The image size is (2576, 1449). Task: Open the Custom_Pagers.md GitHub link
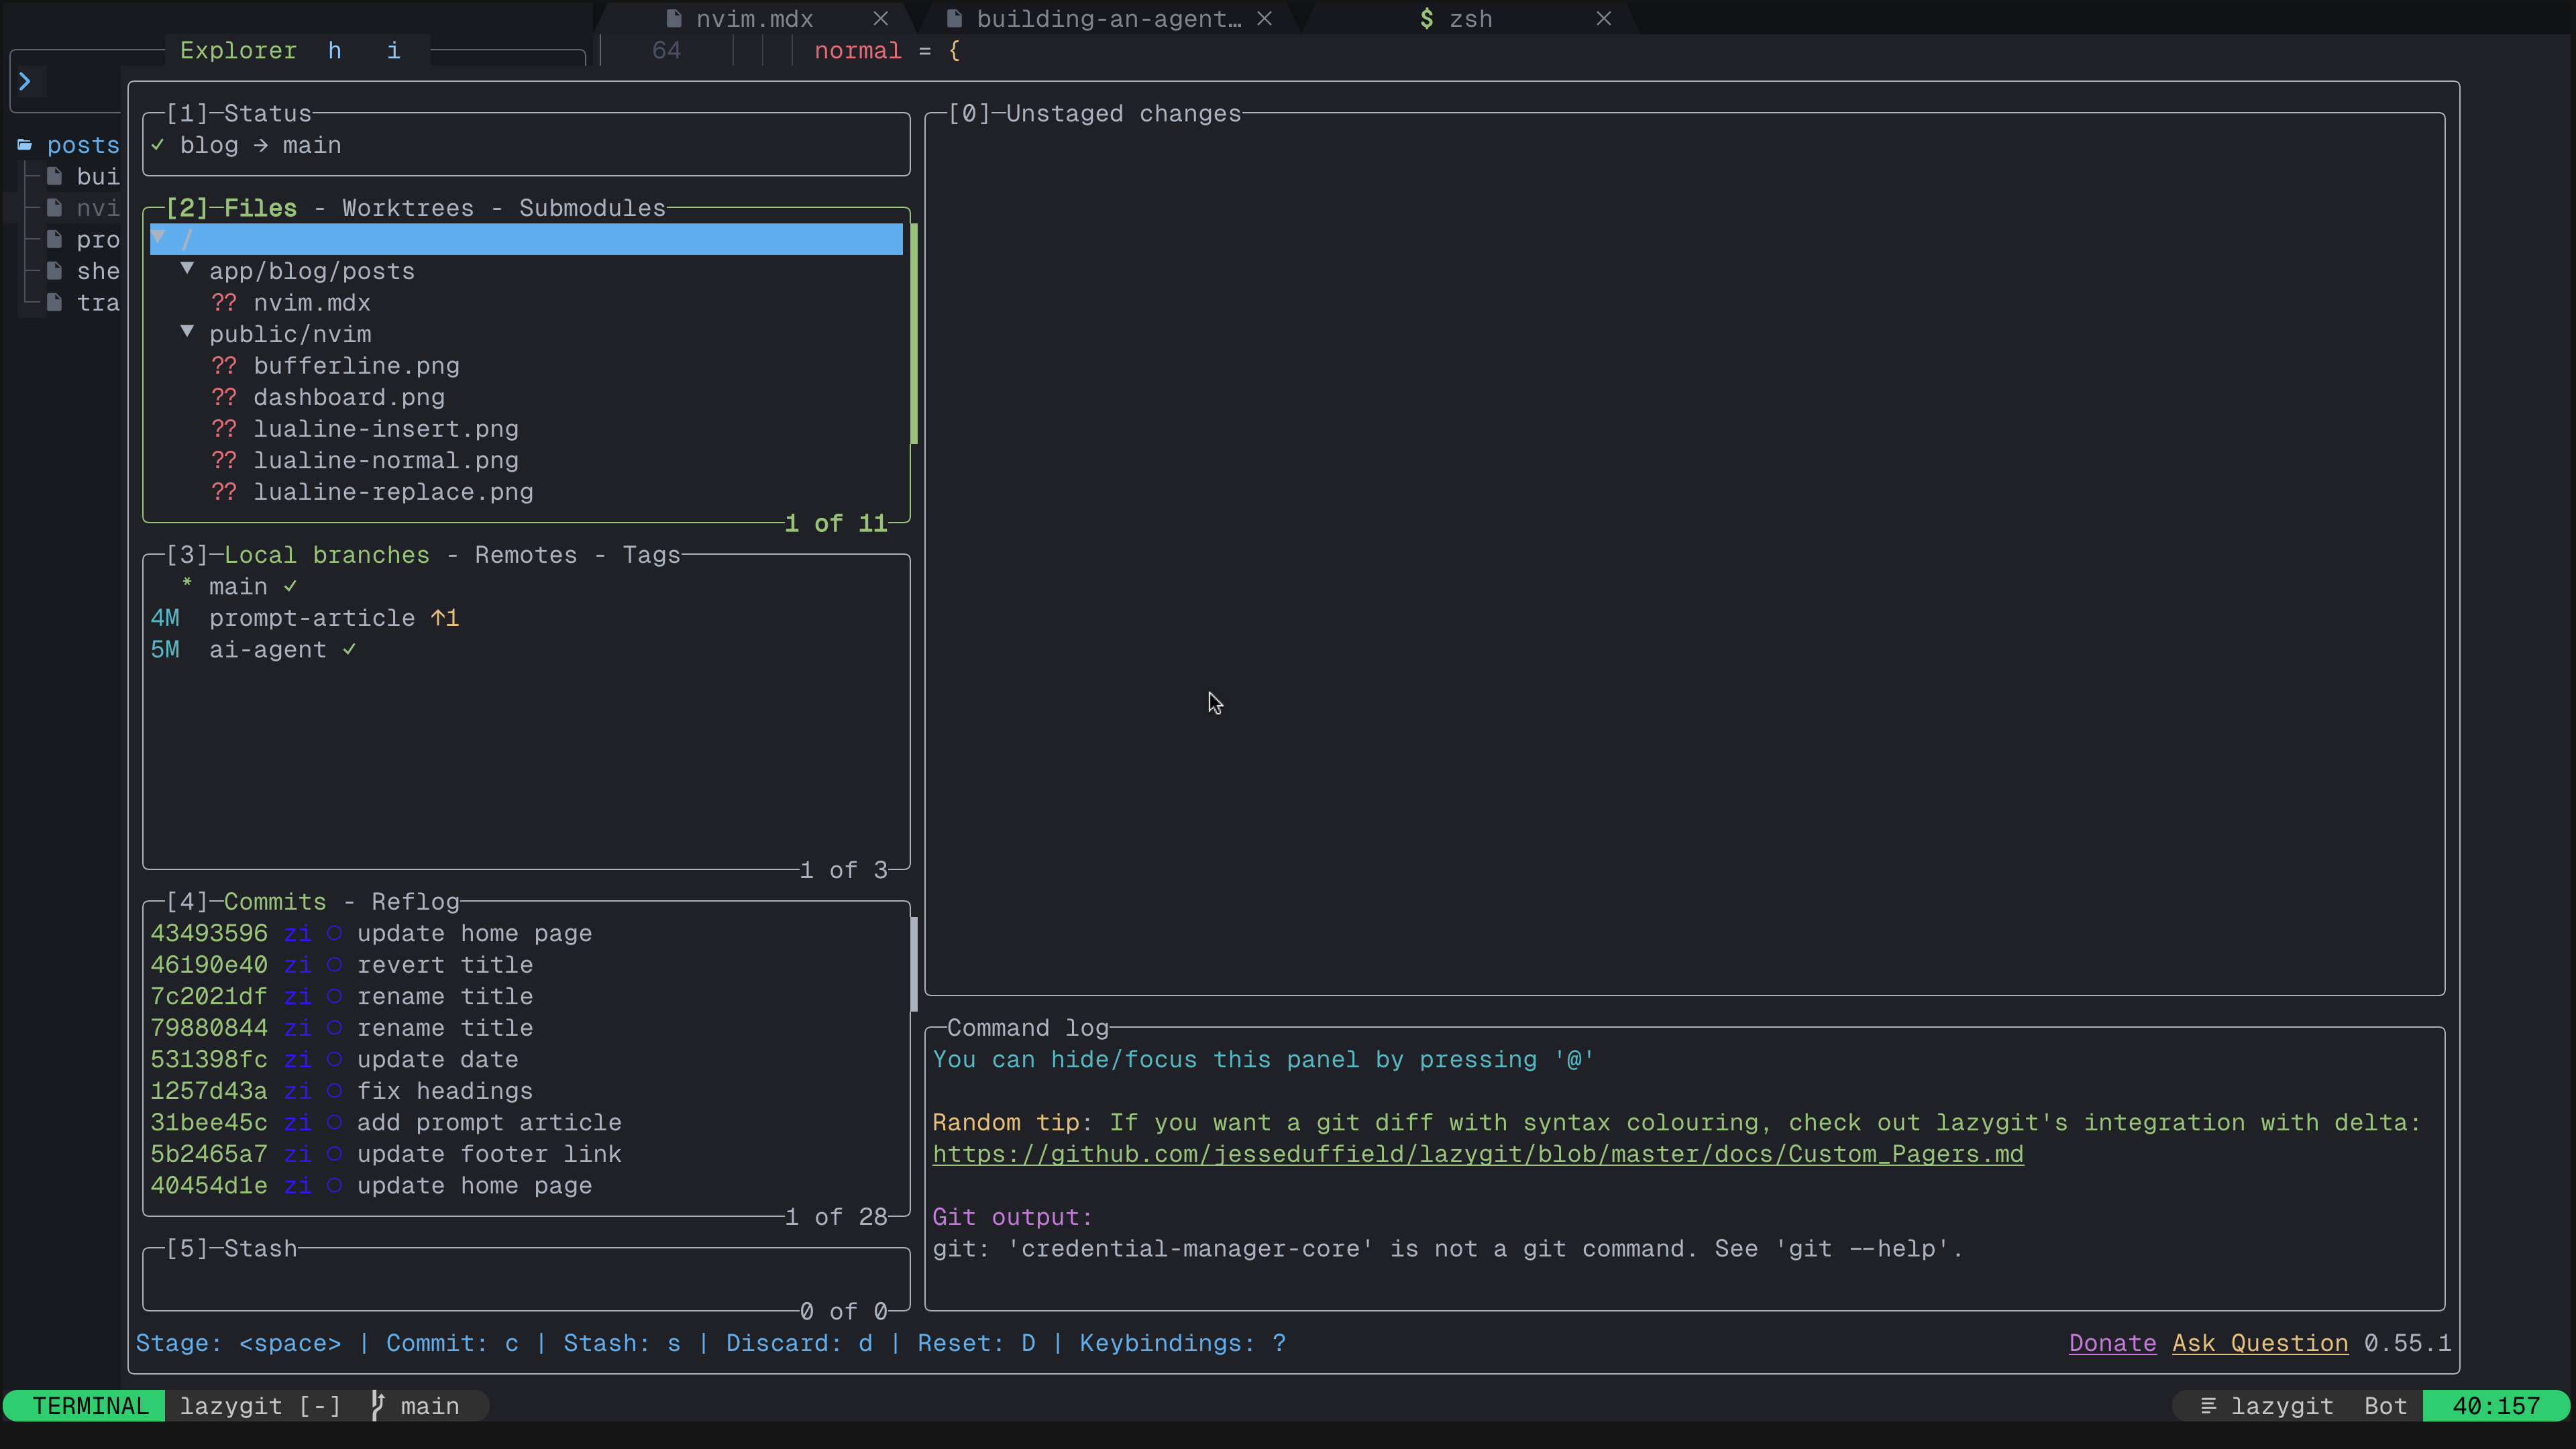(1477, 1154)
